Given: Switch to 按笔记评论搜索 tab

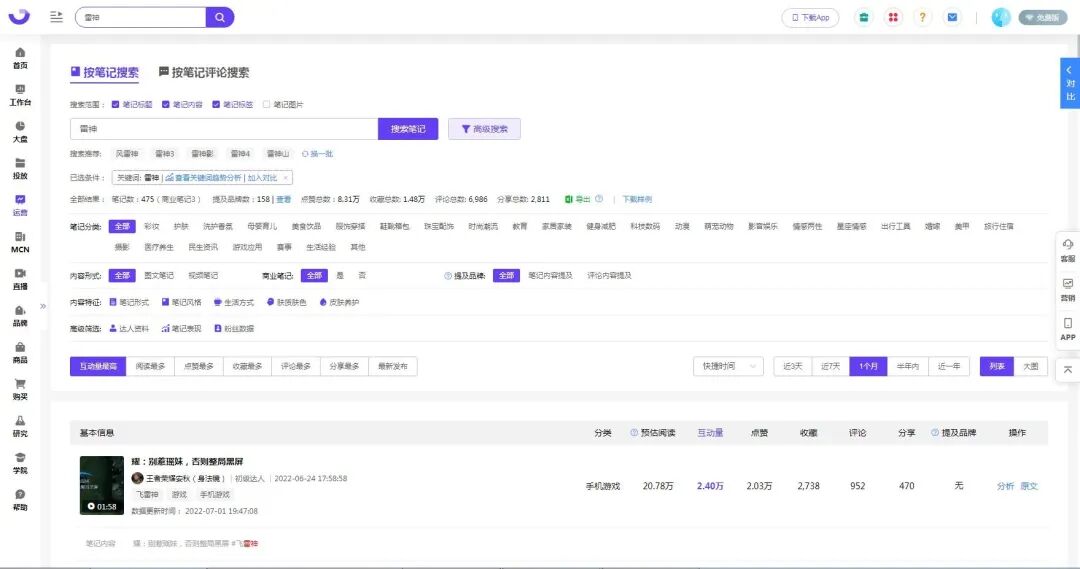Looking at the screenshot, I should tap(204, 72).
